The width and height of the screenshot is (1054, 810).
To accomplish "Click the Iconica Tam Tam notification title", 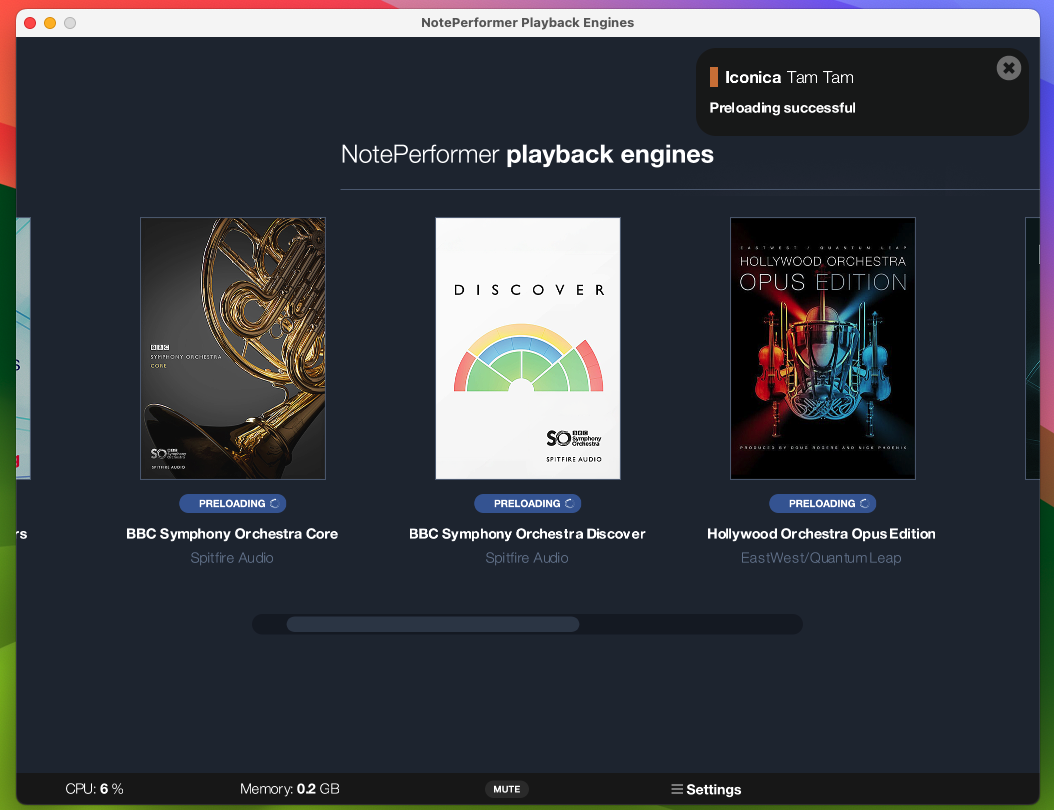I will click(x=789, y=77).
